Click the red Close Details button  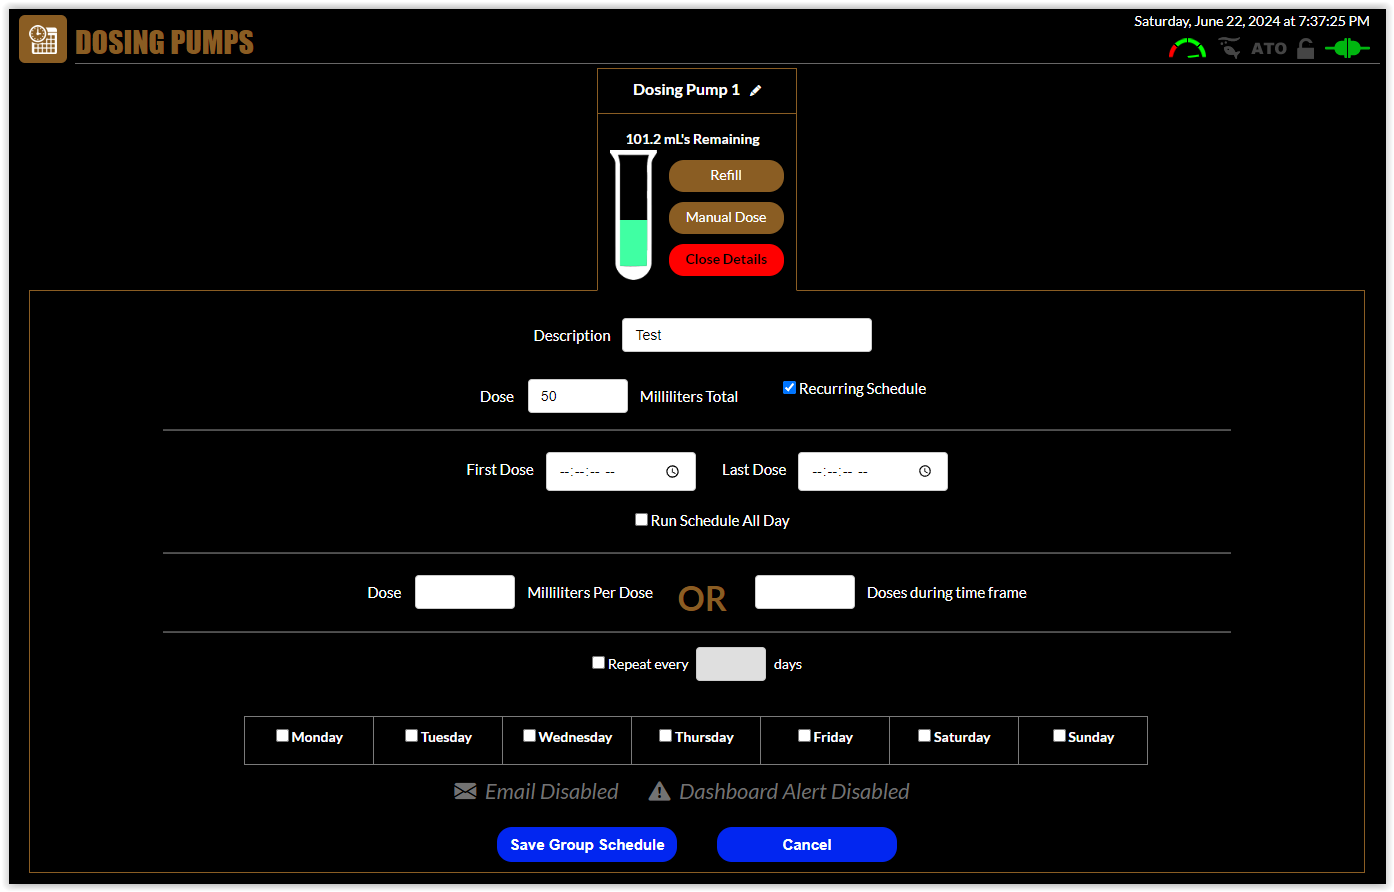726,259
